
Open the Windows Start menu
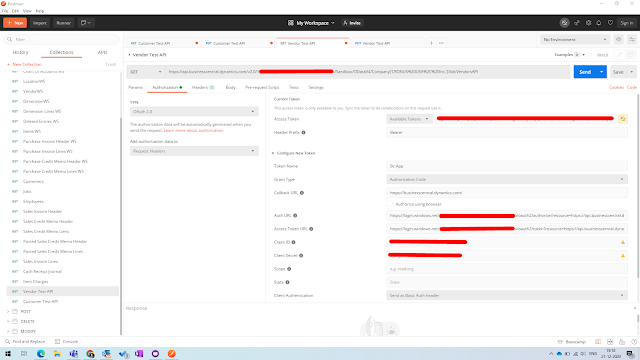[8, 353]
